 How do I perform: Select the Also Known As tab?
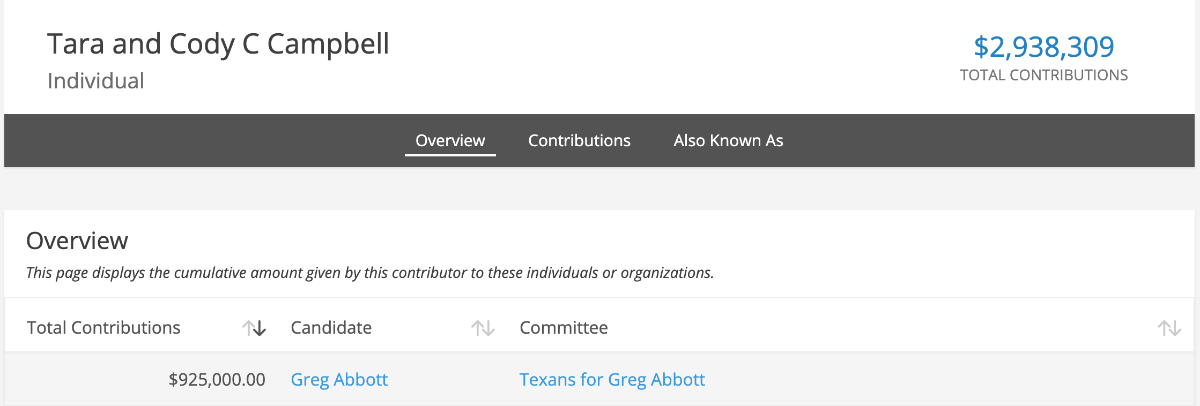(728, 140)
